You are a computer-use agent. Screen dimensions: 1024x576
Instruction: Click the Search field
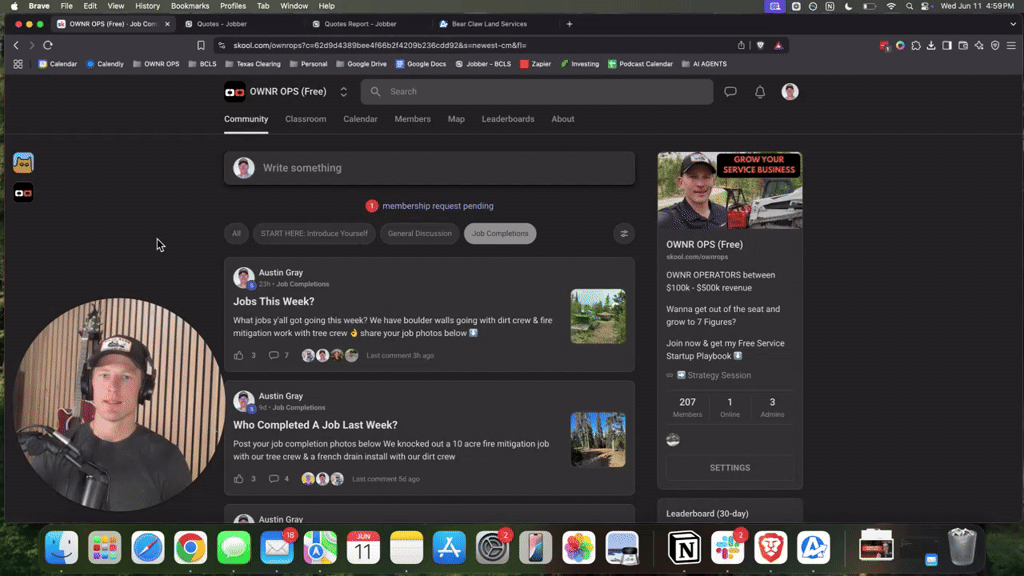tap(537, 91)
